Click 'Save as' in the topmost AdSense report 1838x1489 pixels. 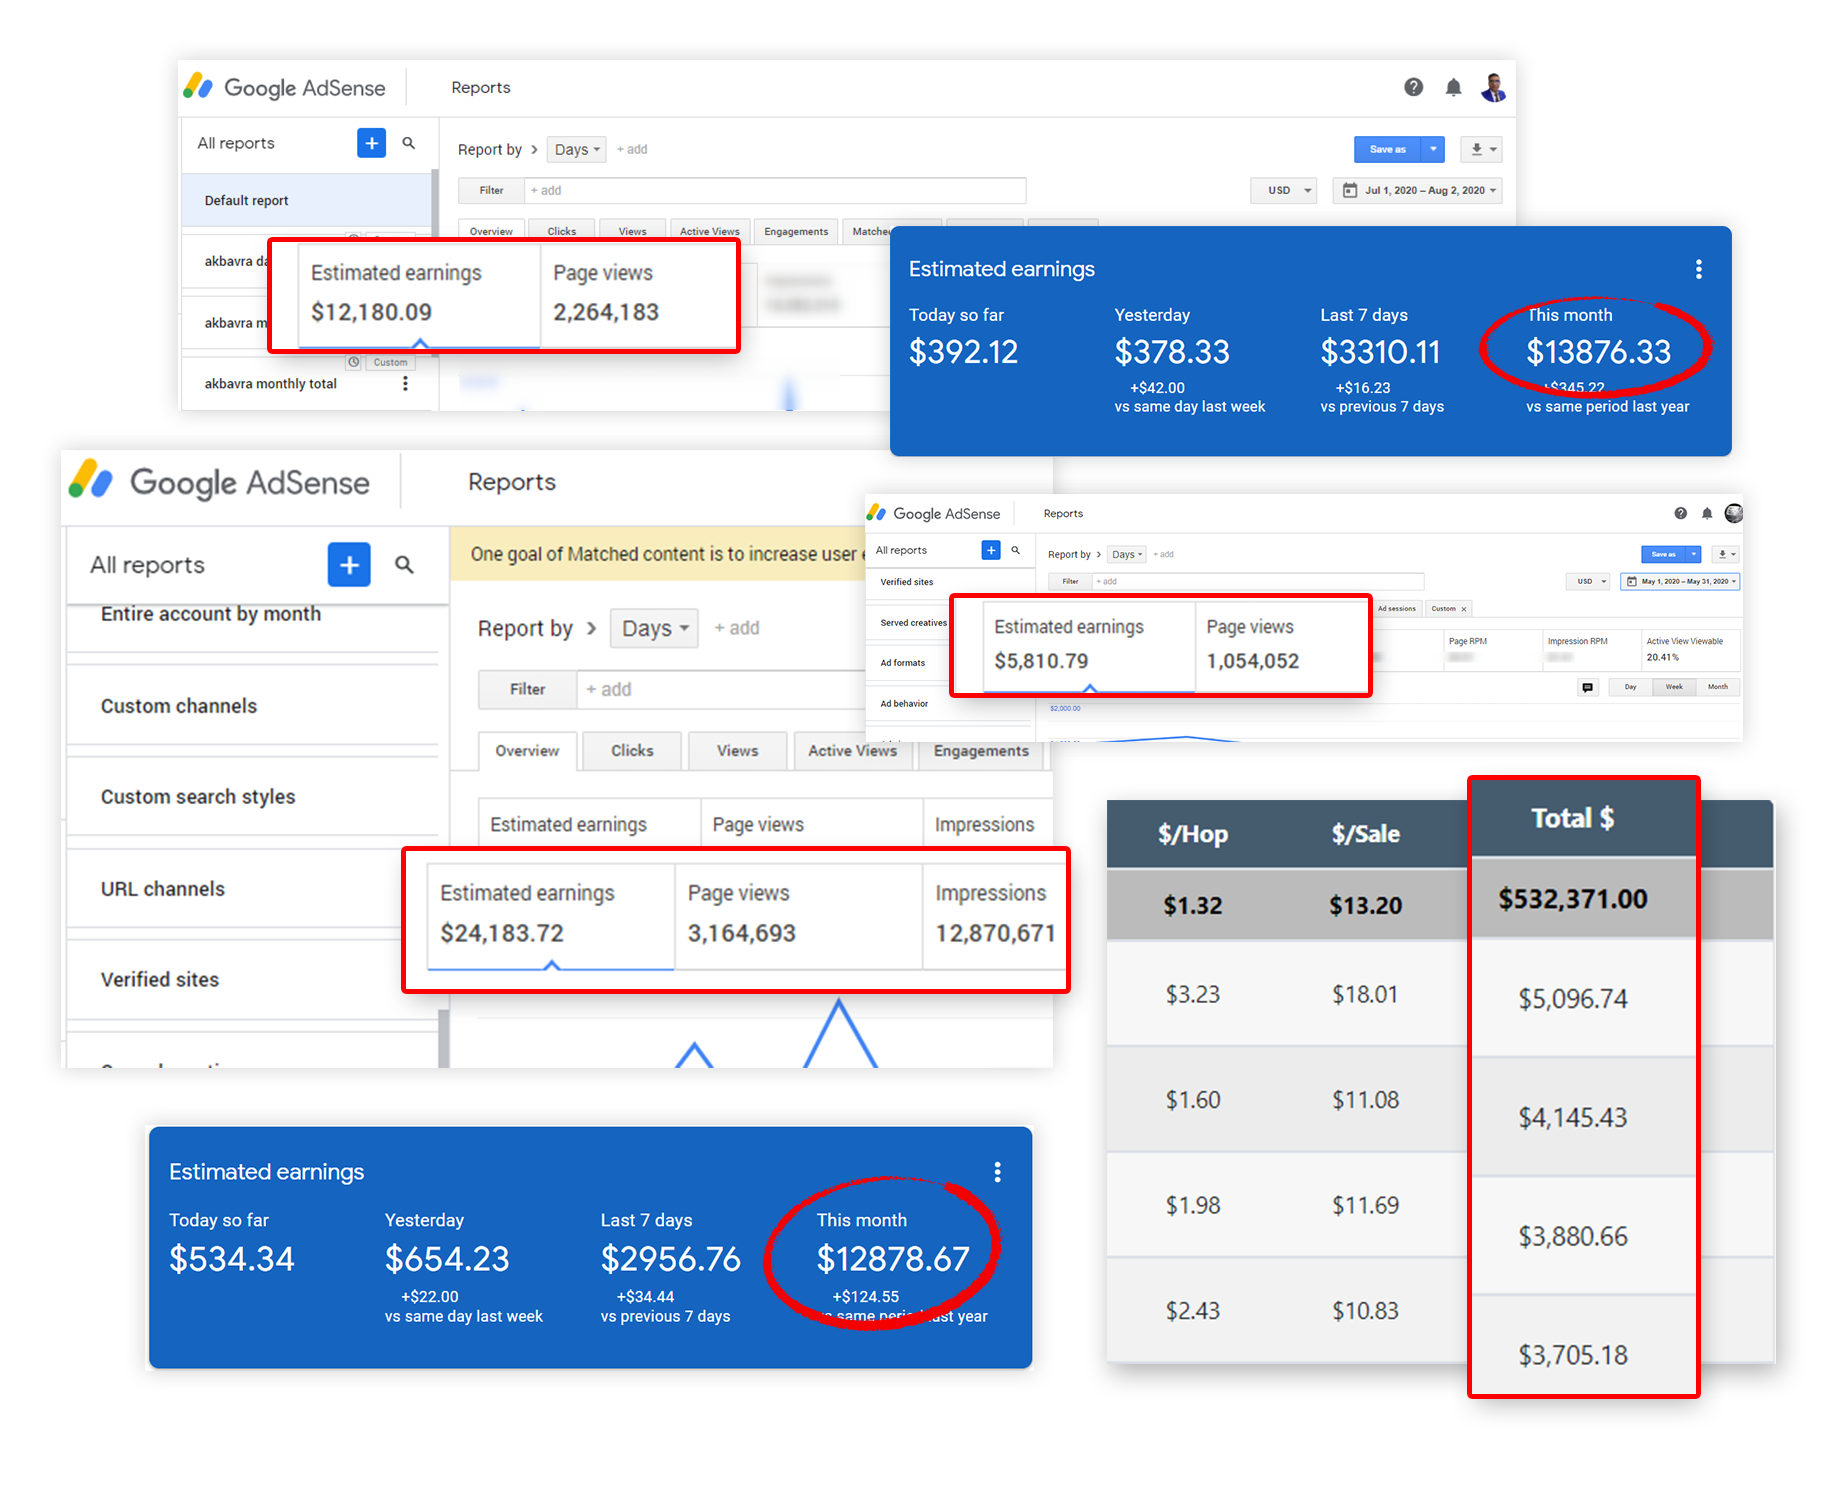click(x=1387, y=149)
